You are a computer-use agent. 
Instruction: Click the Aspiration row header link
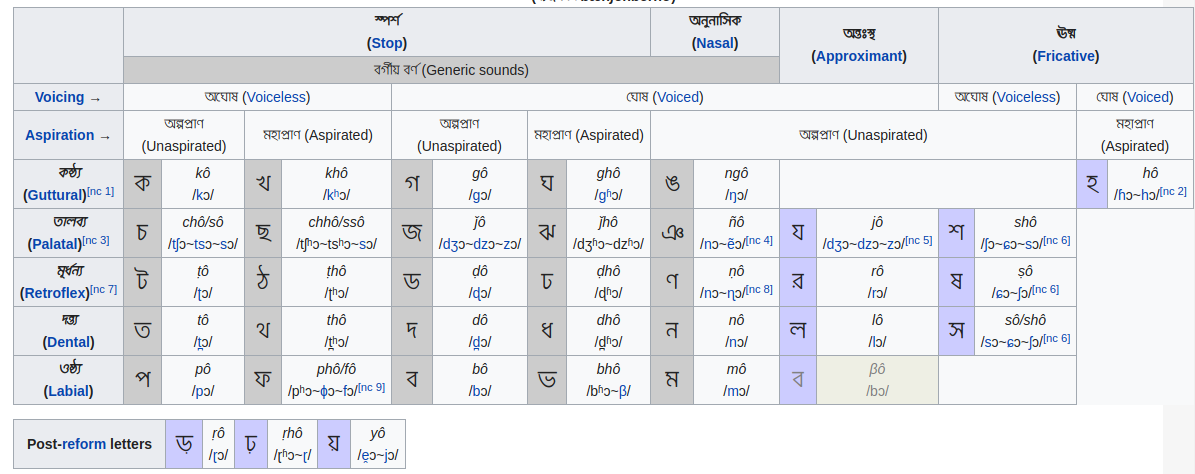click(x=59, y=135)
